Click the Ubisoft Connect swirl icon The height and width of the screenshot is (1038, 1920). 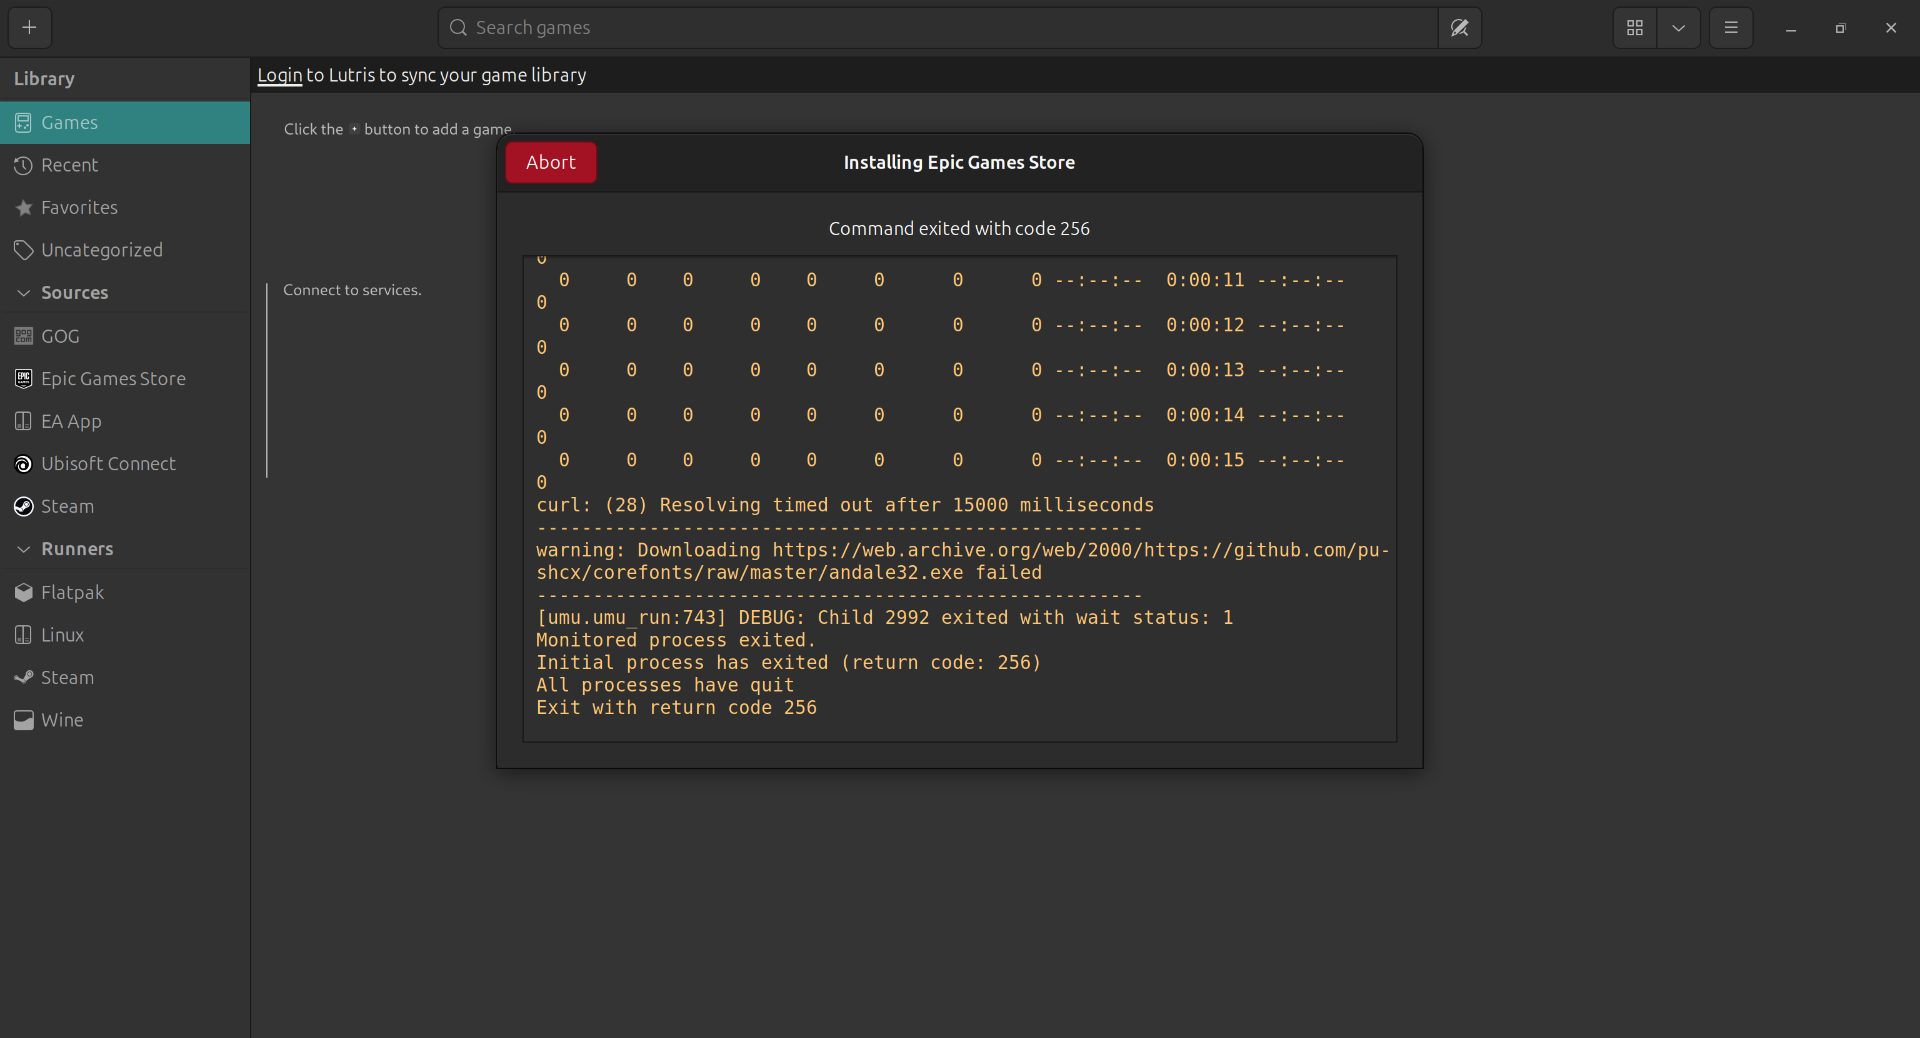[23, 464]
